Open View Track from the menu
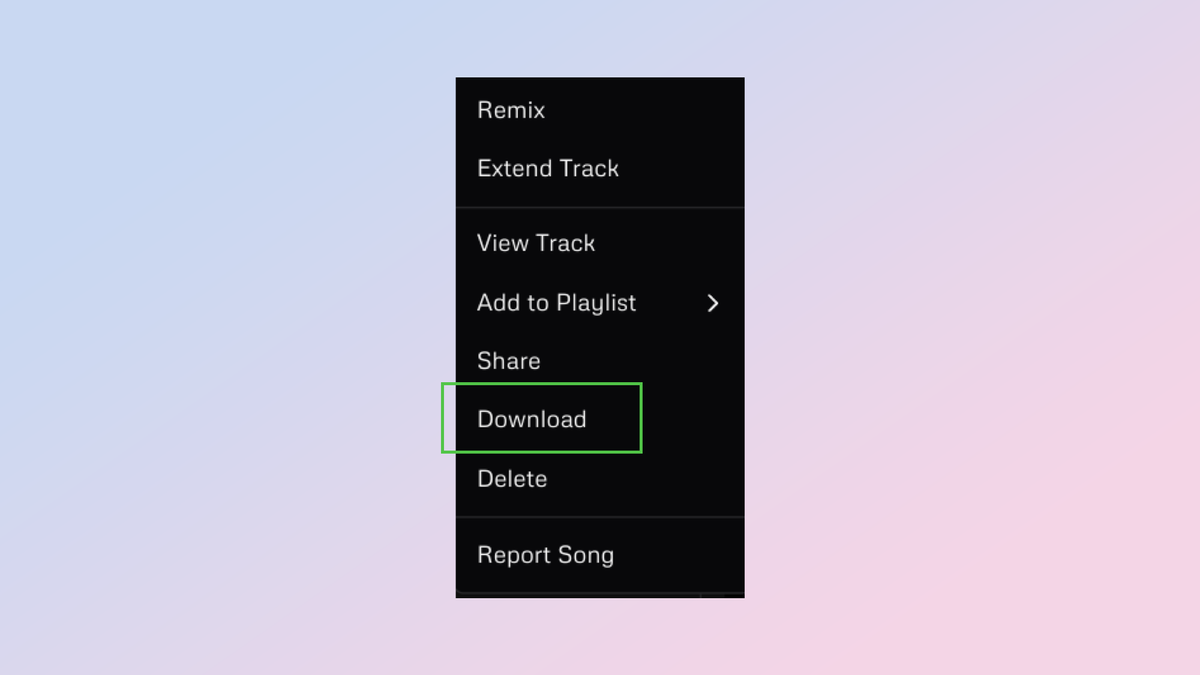The width and height of the screenshot is (1200, 675). tap(536, 243)
